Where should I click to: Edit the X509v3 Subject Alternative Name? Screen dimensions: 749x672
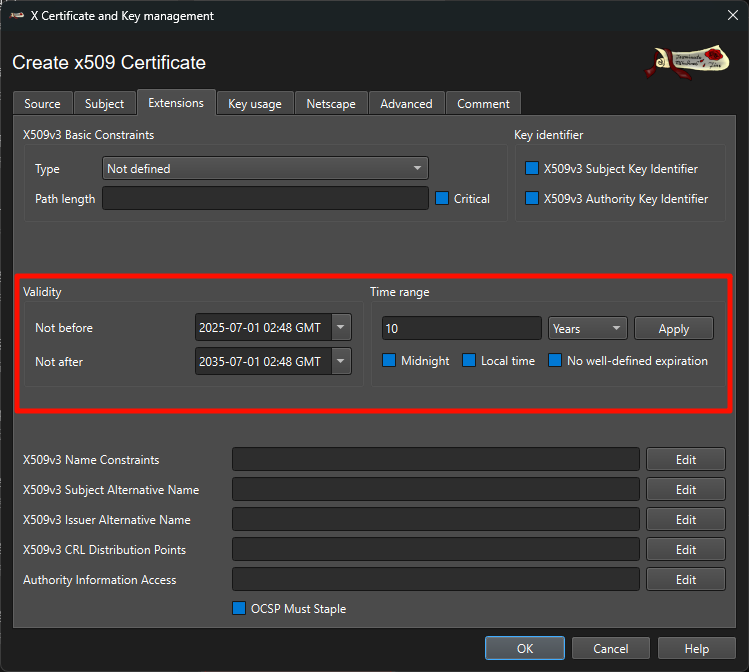pos(685,489)
